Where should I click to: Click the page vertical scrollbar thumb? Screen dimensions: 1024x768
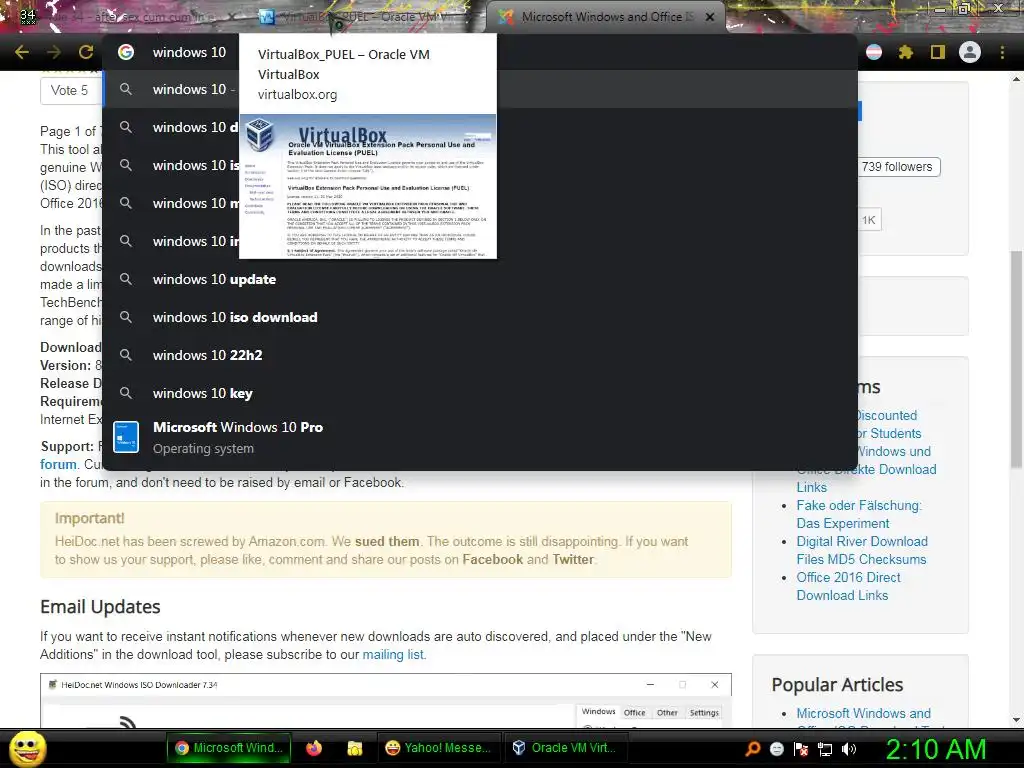1016,359
